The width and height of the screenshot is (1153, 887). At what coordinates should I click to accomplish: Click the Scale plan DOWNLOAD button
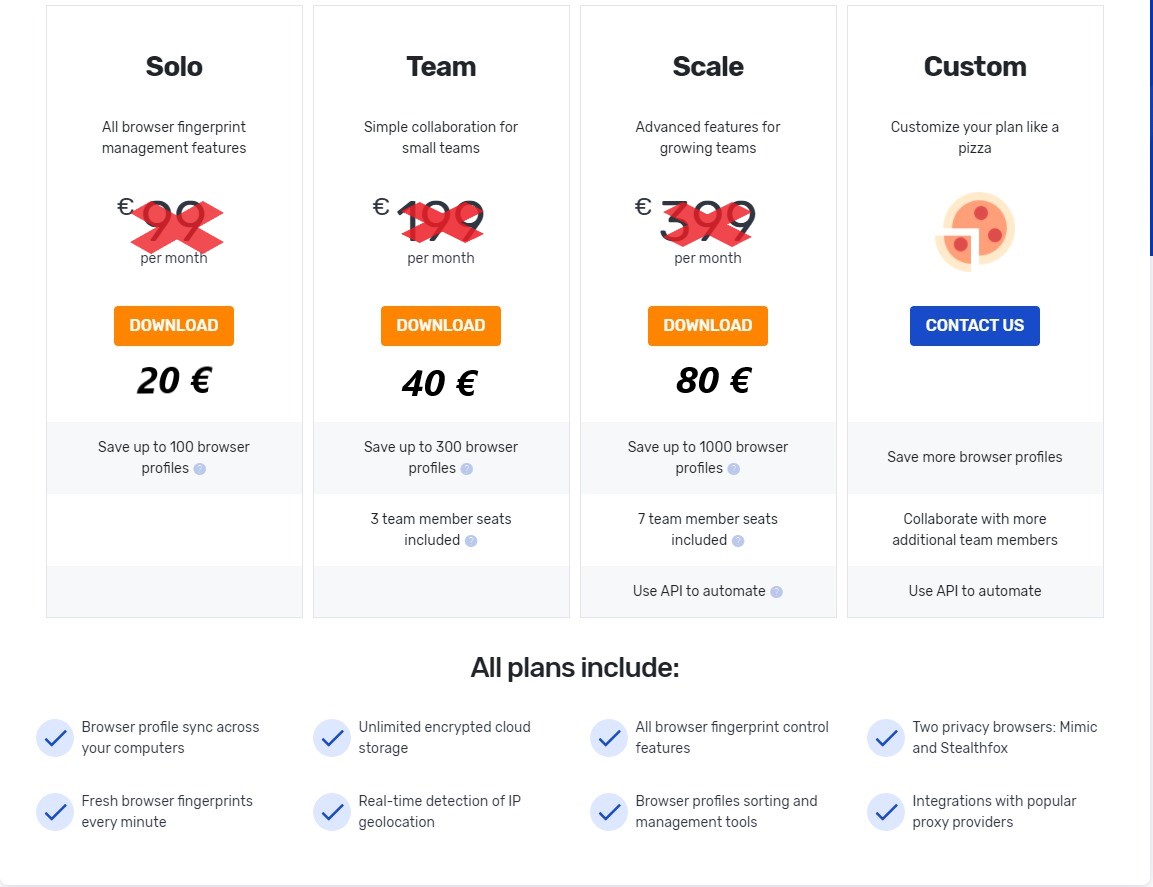click(x=707, y=326)
